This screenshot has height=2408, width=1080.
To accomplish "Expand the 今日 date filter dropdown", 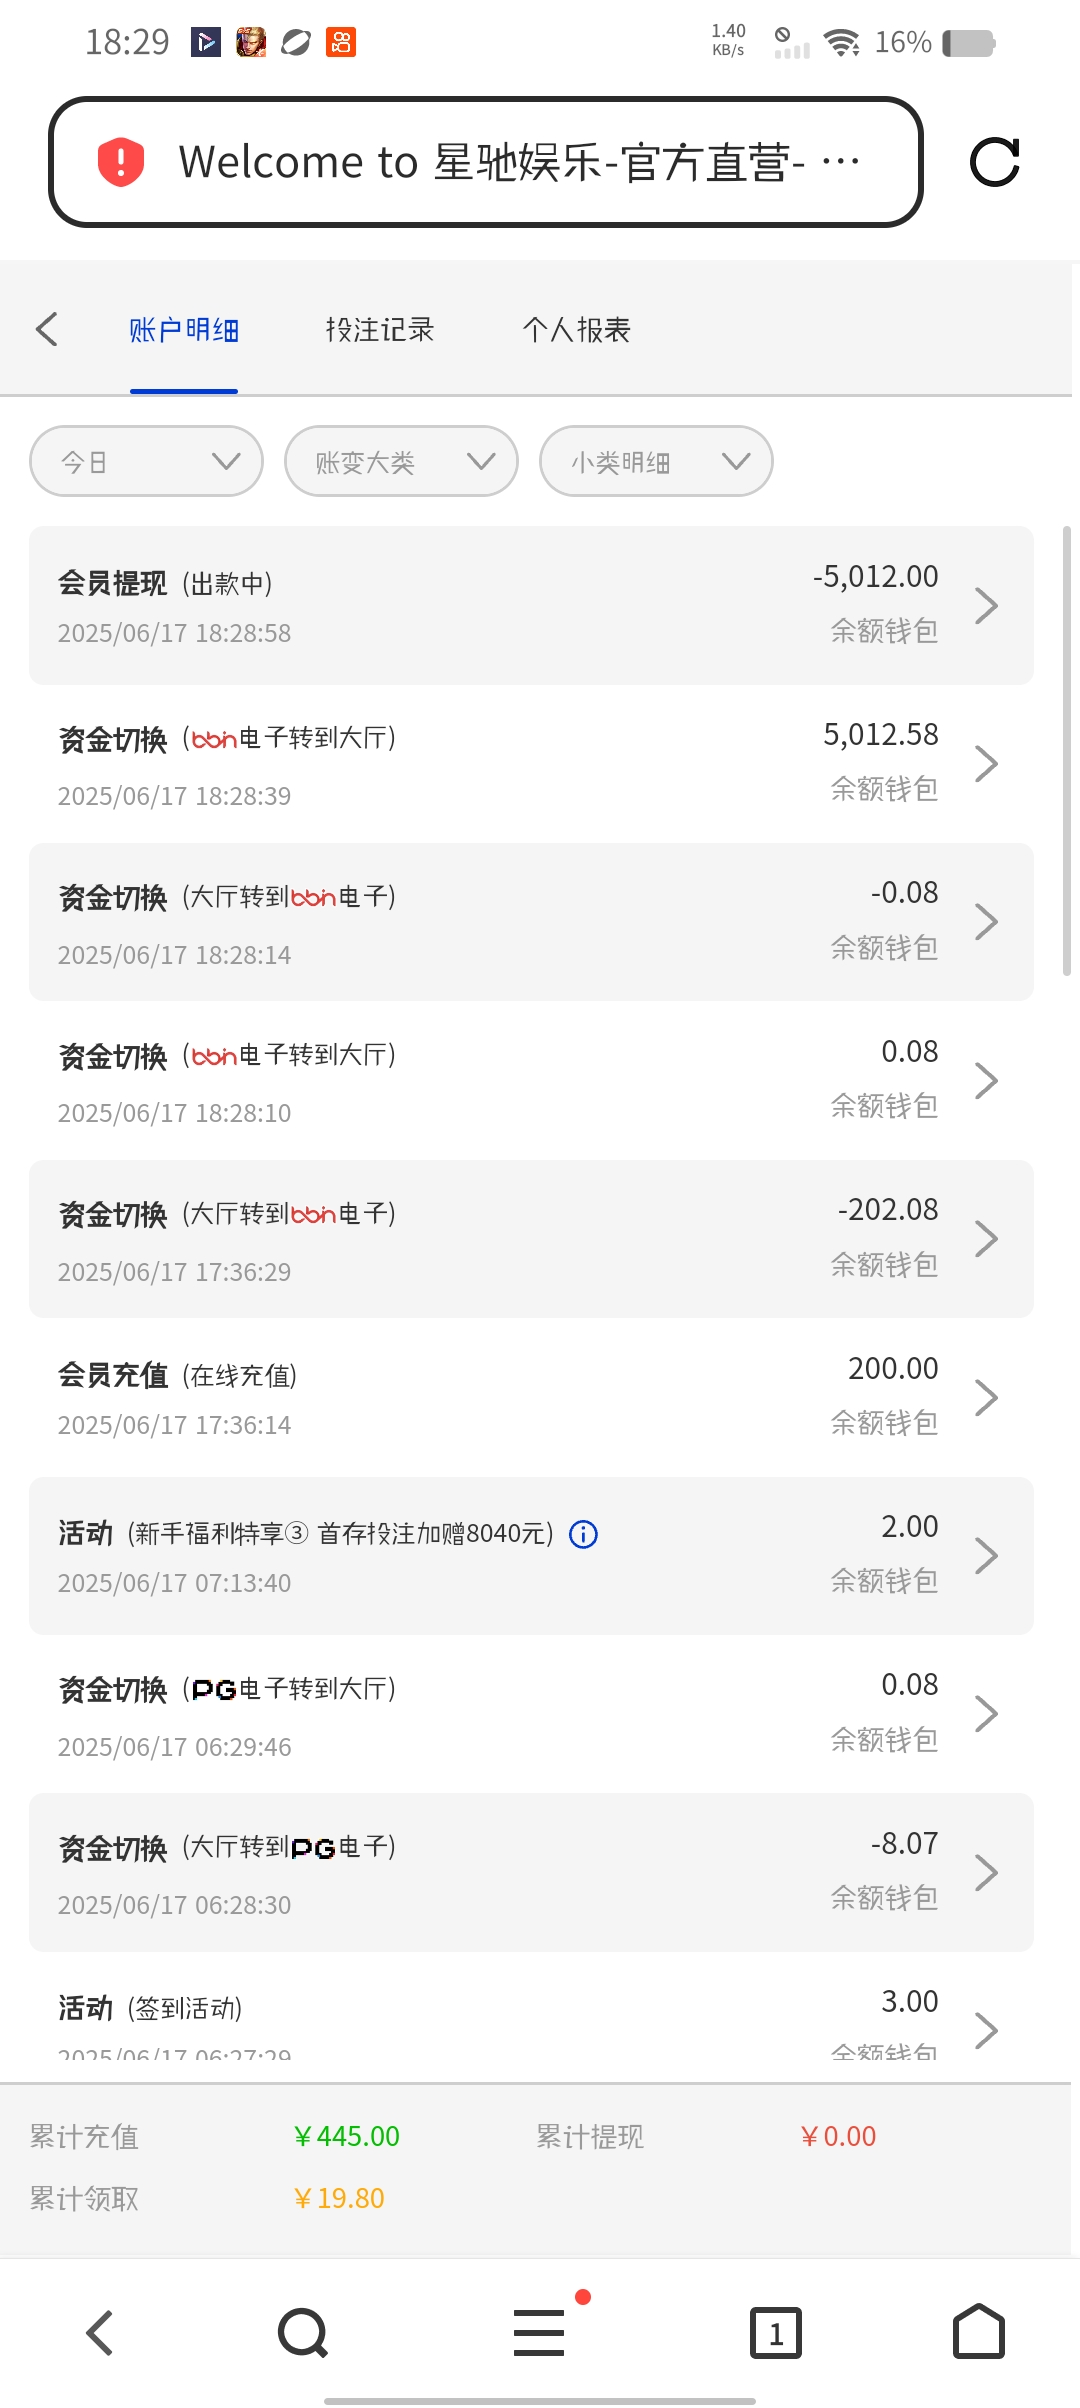I will (147, 461).
